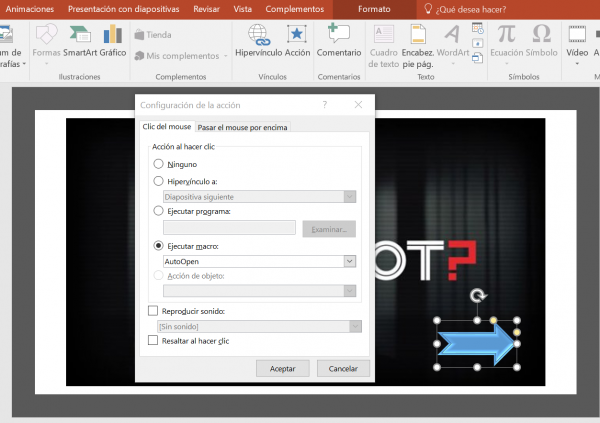The width and height of the screenshot is (600, 423).
Task: Open the Tienda add-ins store
Action: click(153, 35)
